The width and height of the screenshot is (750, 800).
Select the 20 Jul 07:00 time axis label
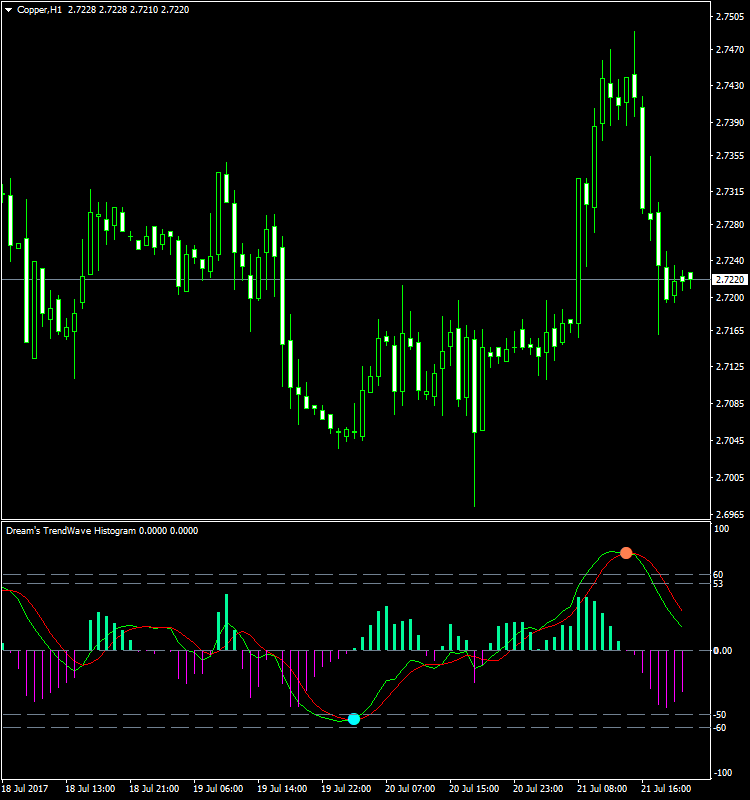click(x=410, y=789)
